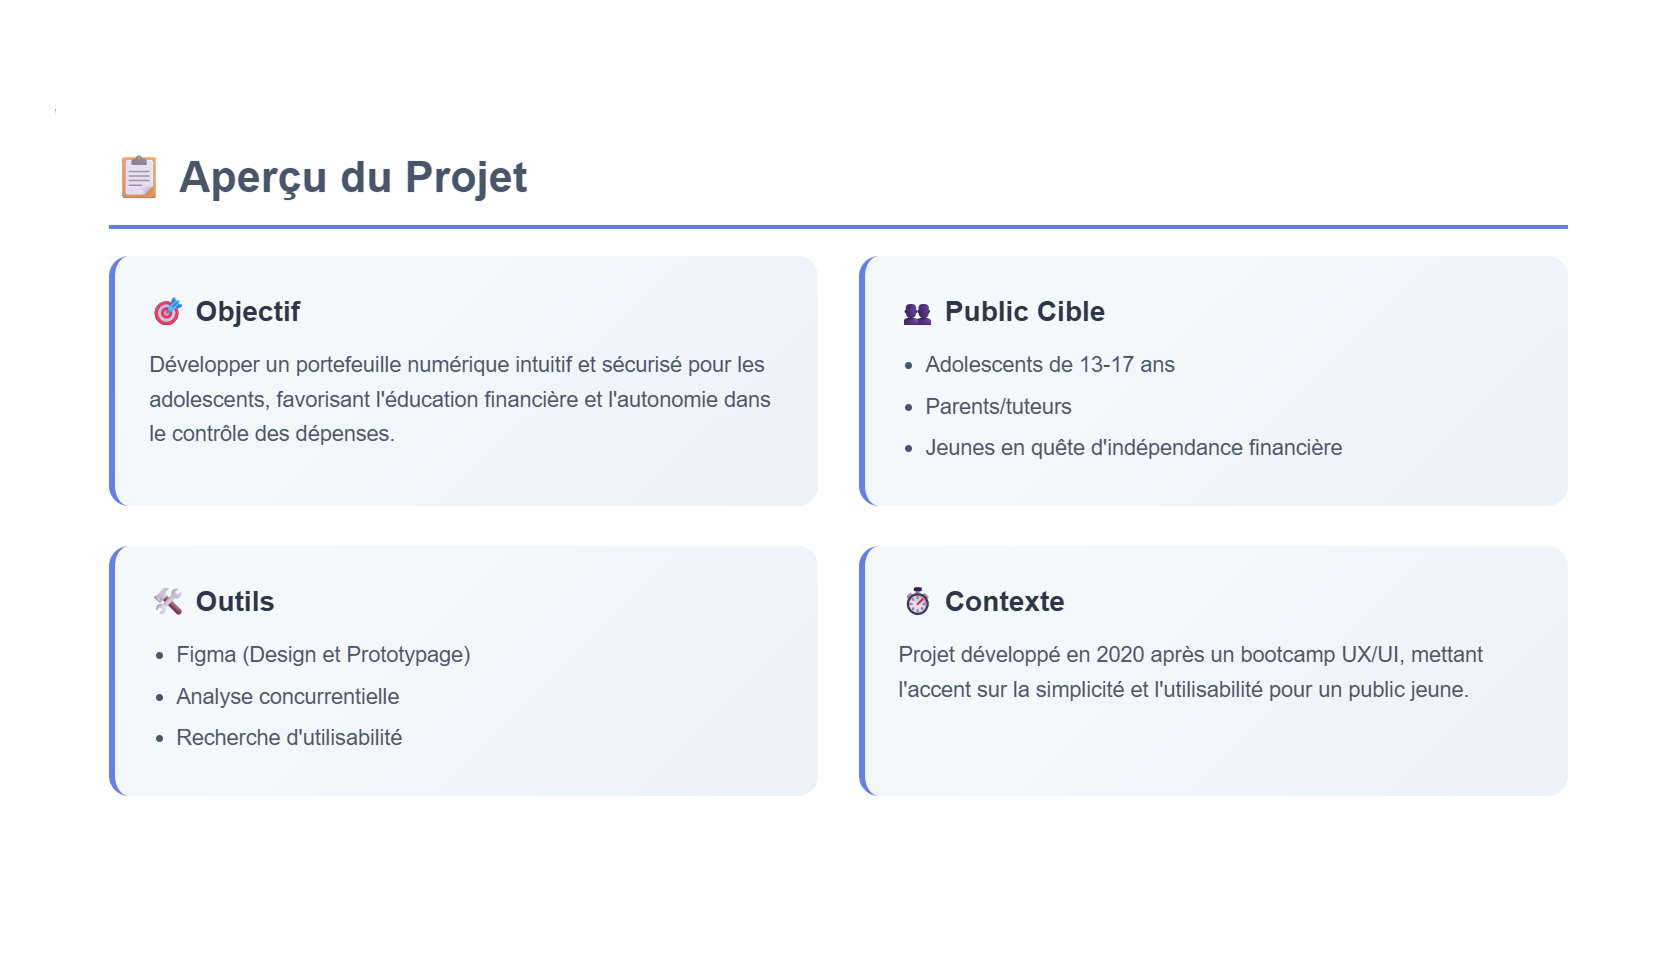Click the Objectif description paragraph
The image size is (1674, 978).
(460, 399)
